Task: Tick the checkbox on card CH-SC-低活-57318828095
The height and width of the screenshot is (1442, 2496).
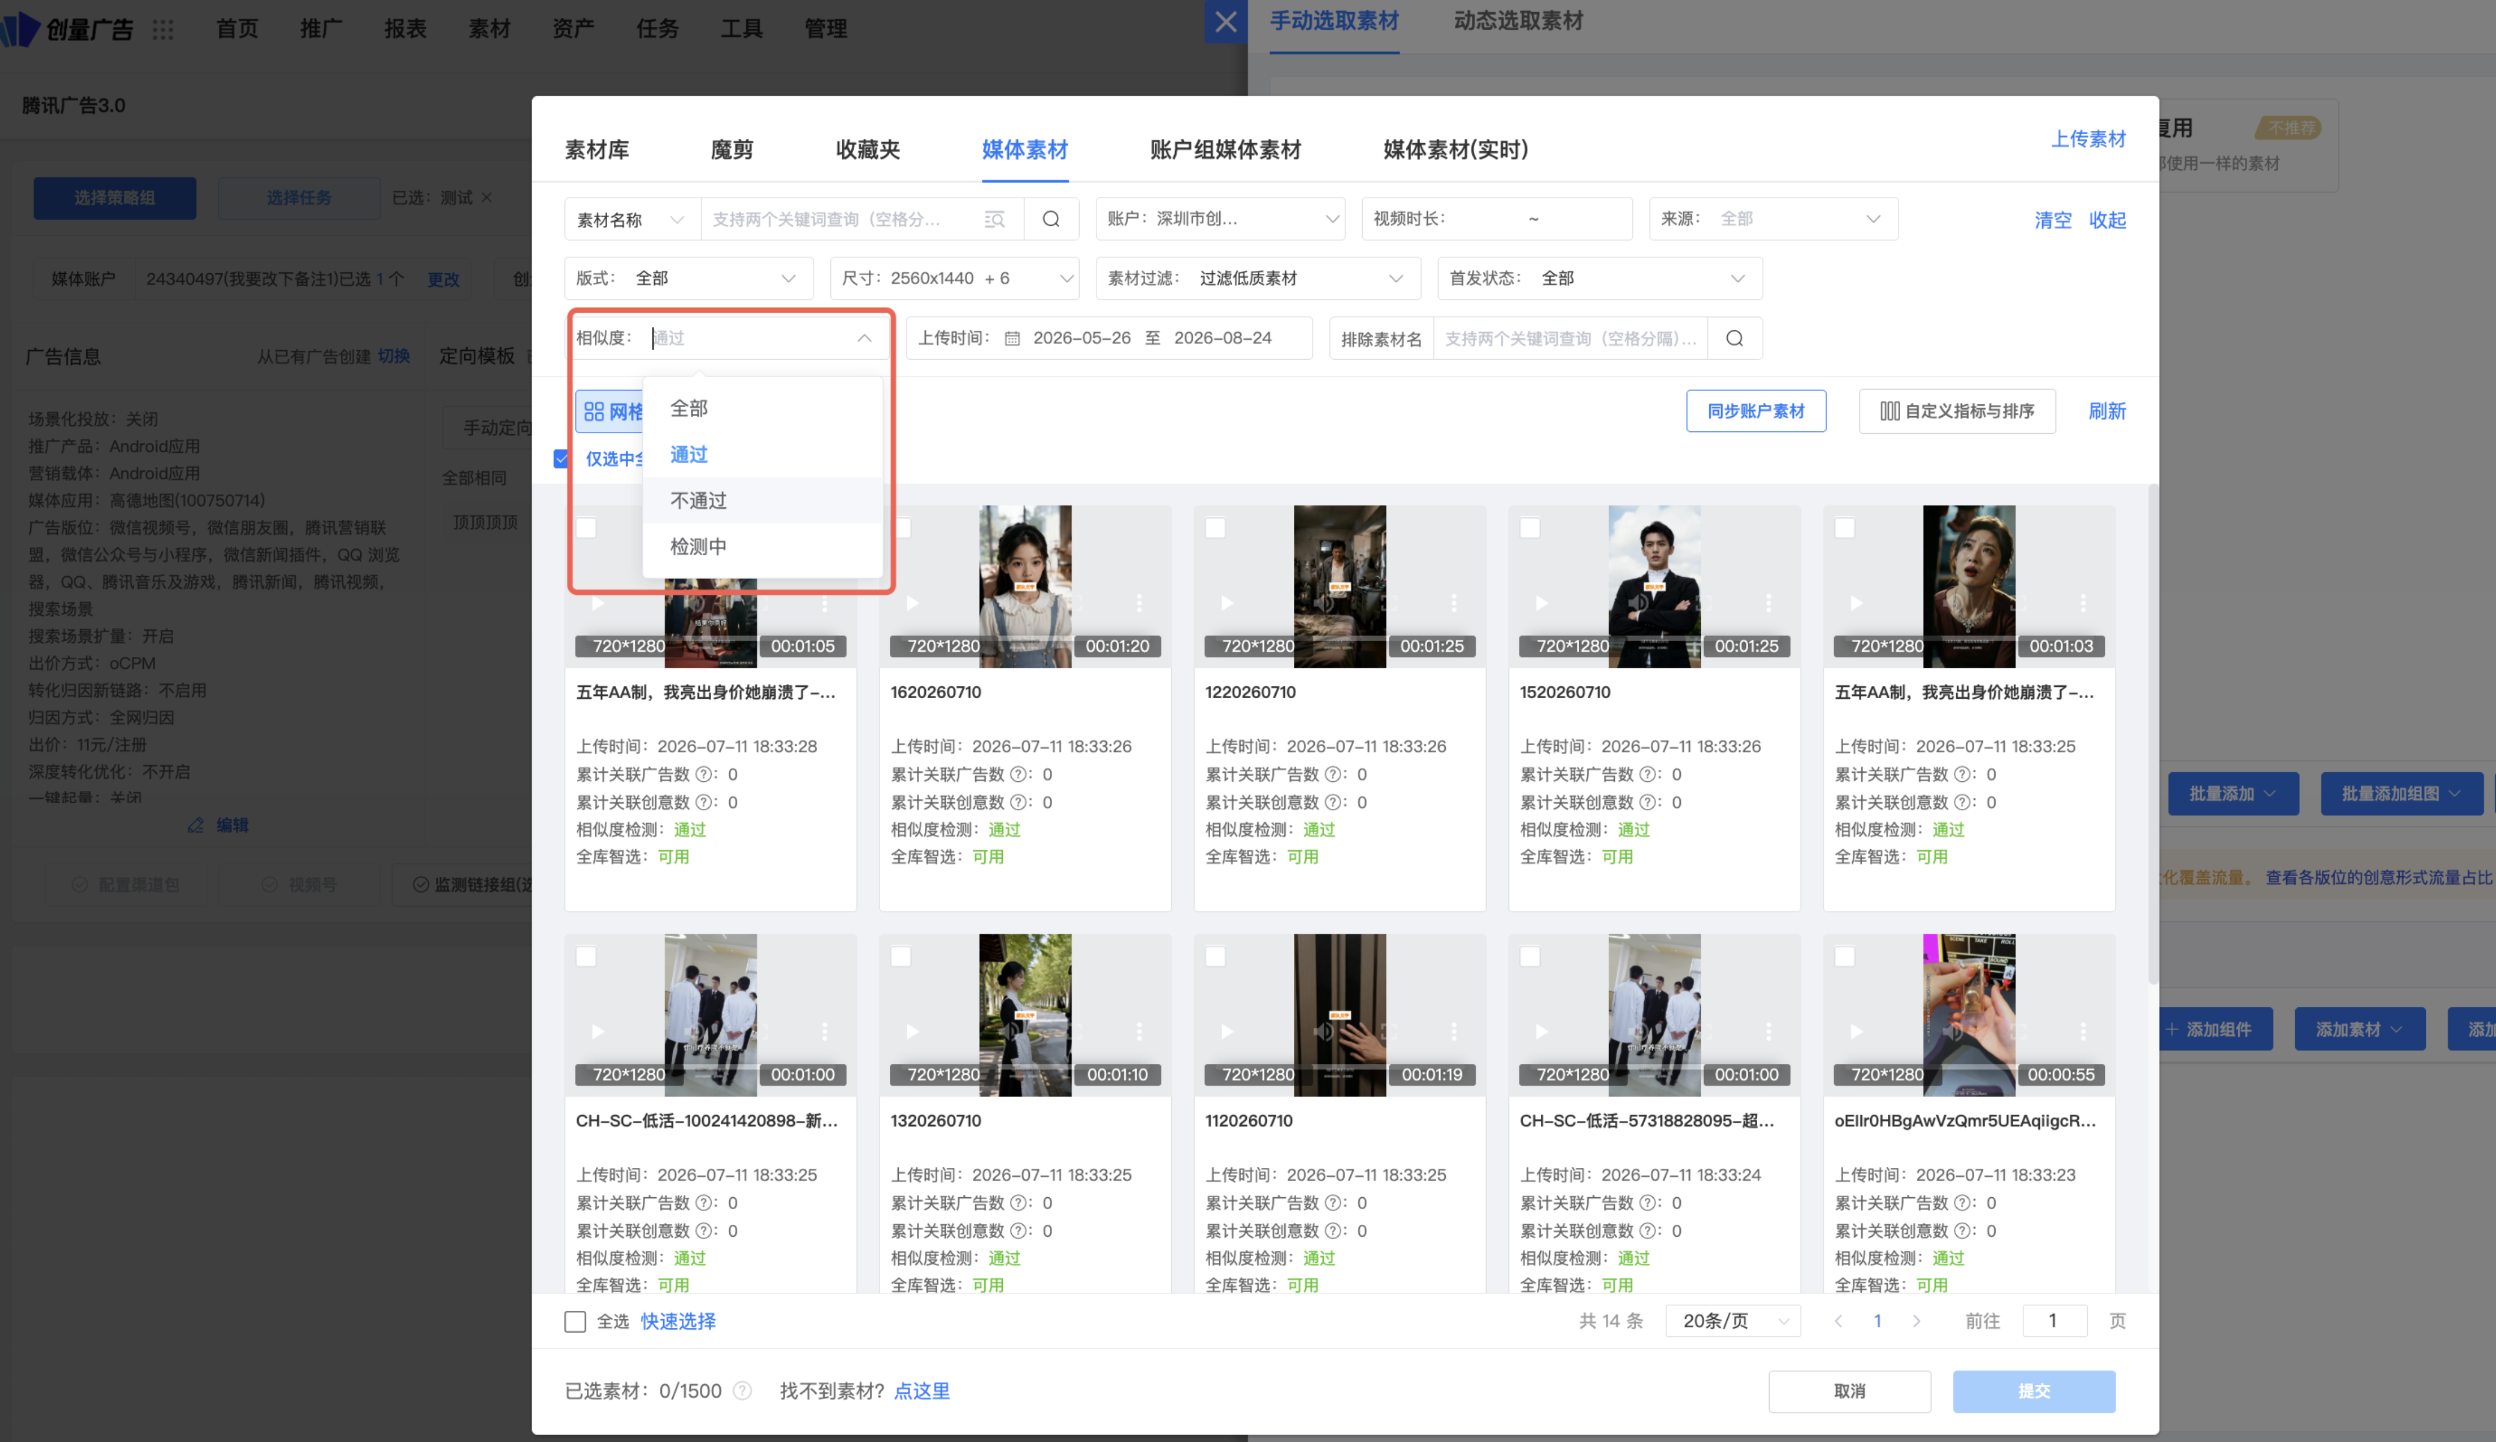Action: coord(1530,957)
